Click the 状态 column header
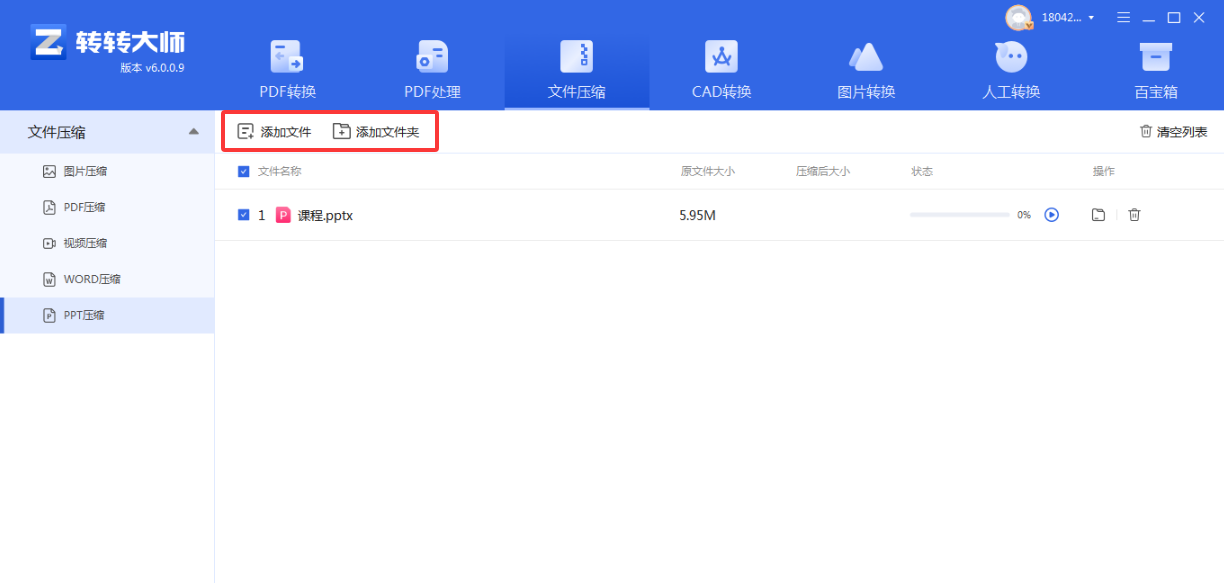The image size is (1224, 583). pyautogui.click(x=922, y=172)
